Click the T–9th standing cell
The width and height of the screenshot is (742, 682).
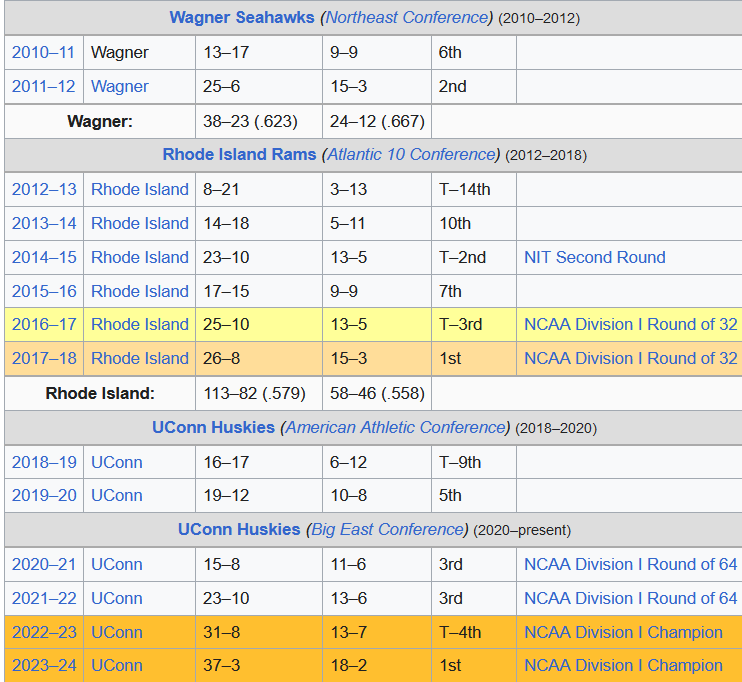tap(474, 462)
